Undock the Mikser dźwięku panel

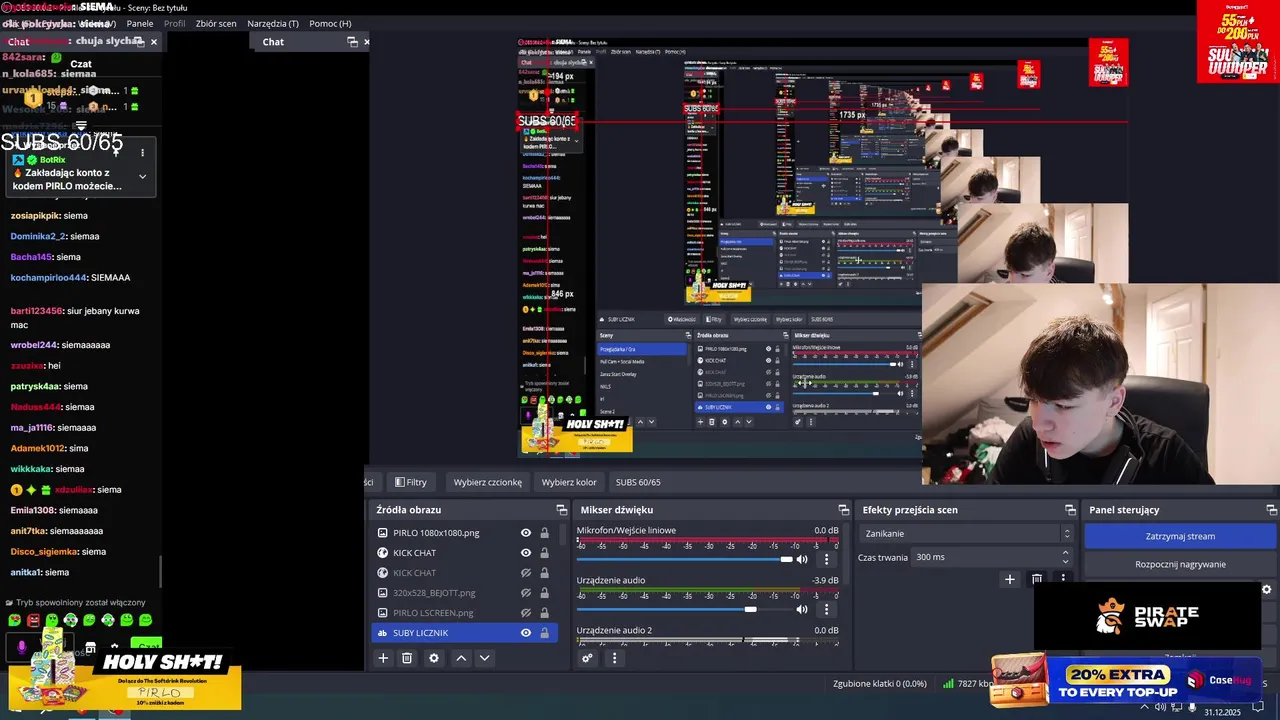pyautogui.click(x=844, y=510)
